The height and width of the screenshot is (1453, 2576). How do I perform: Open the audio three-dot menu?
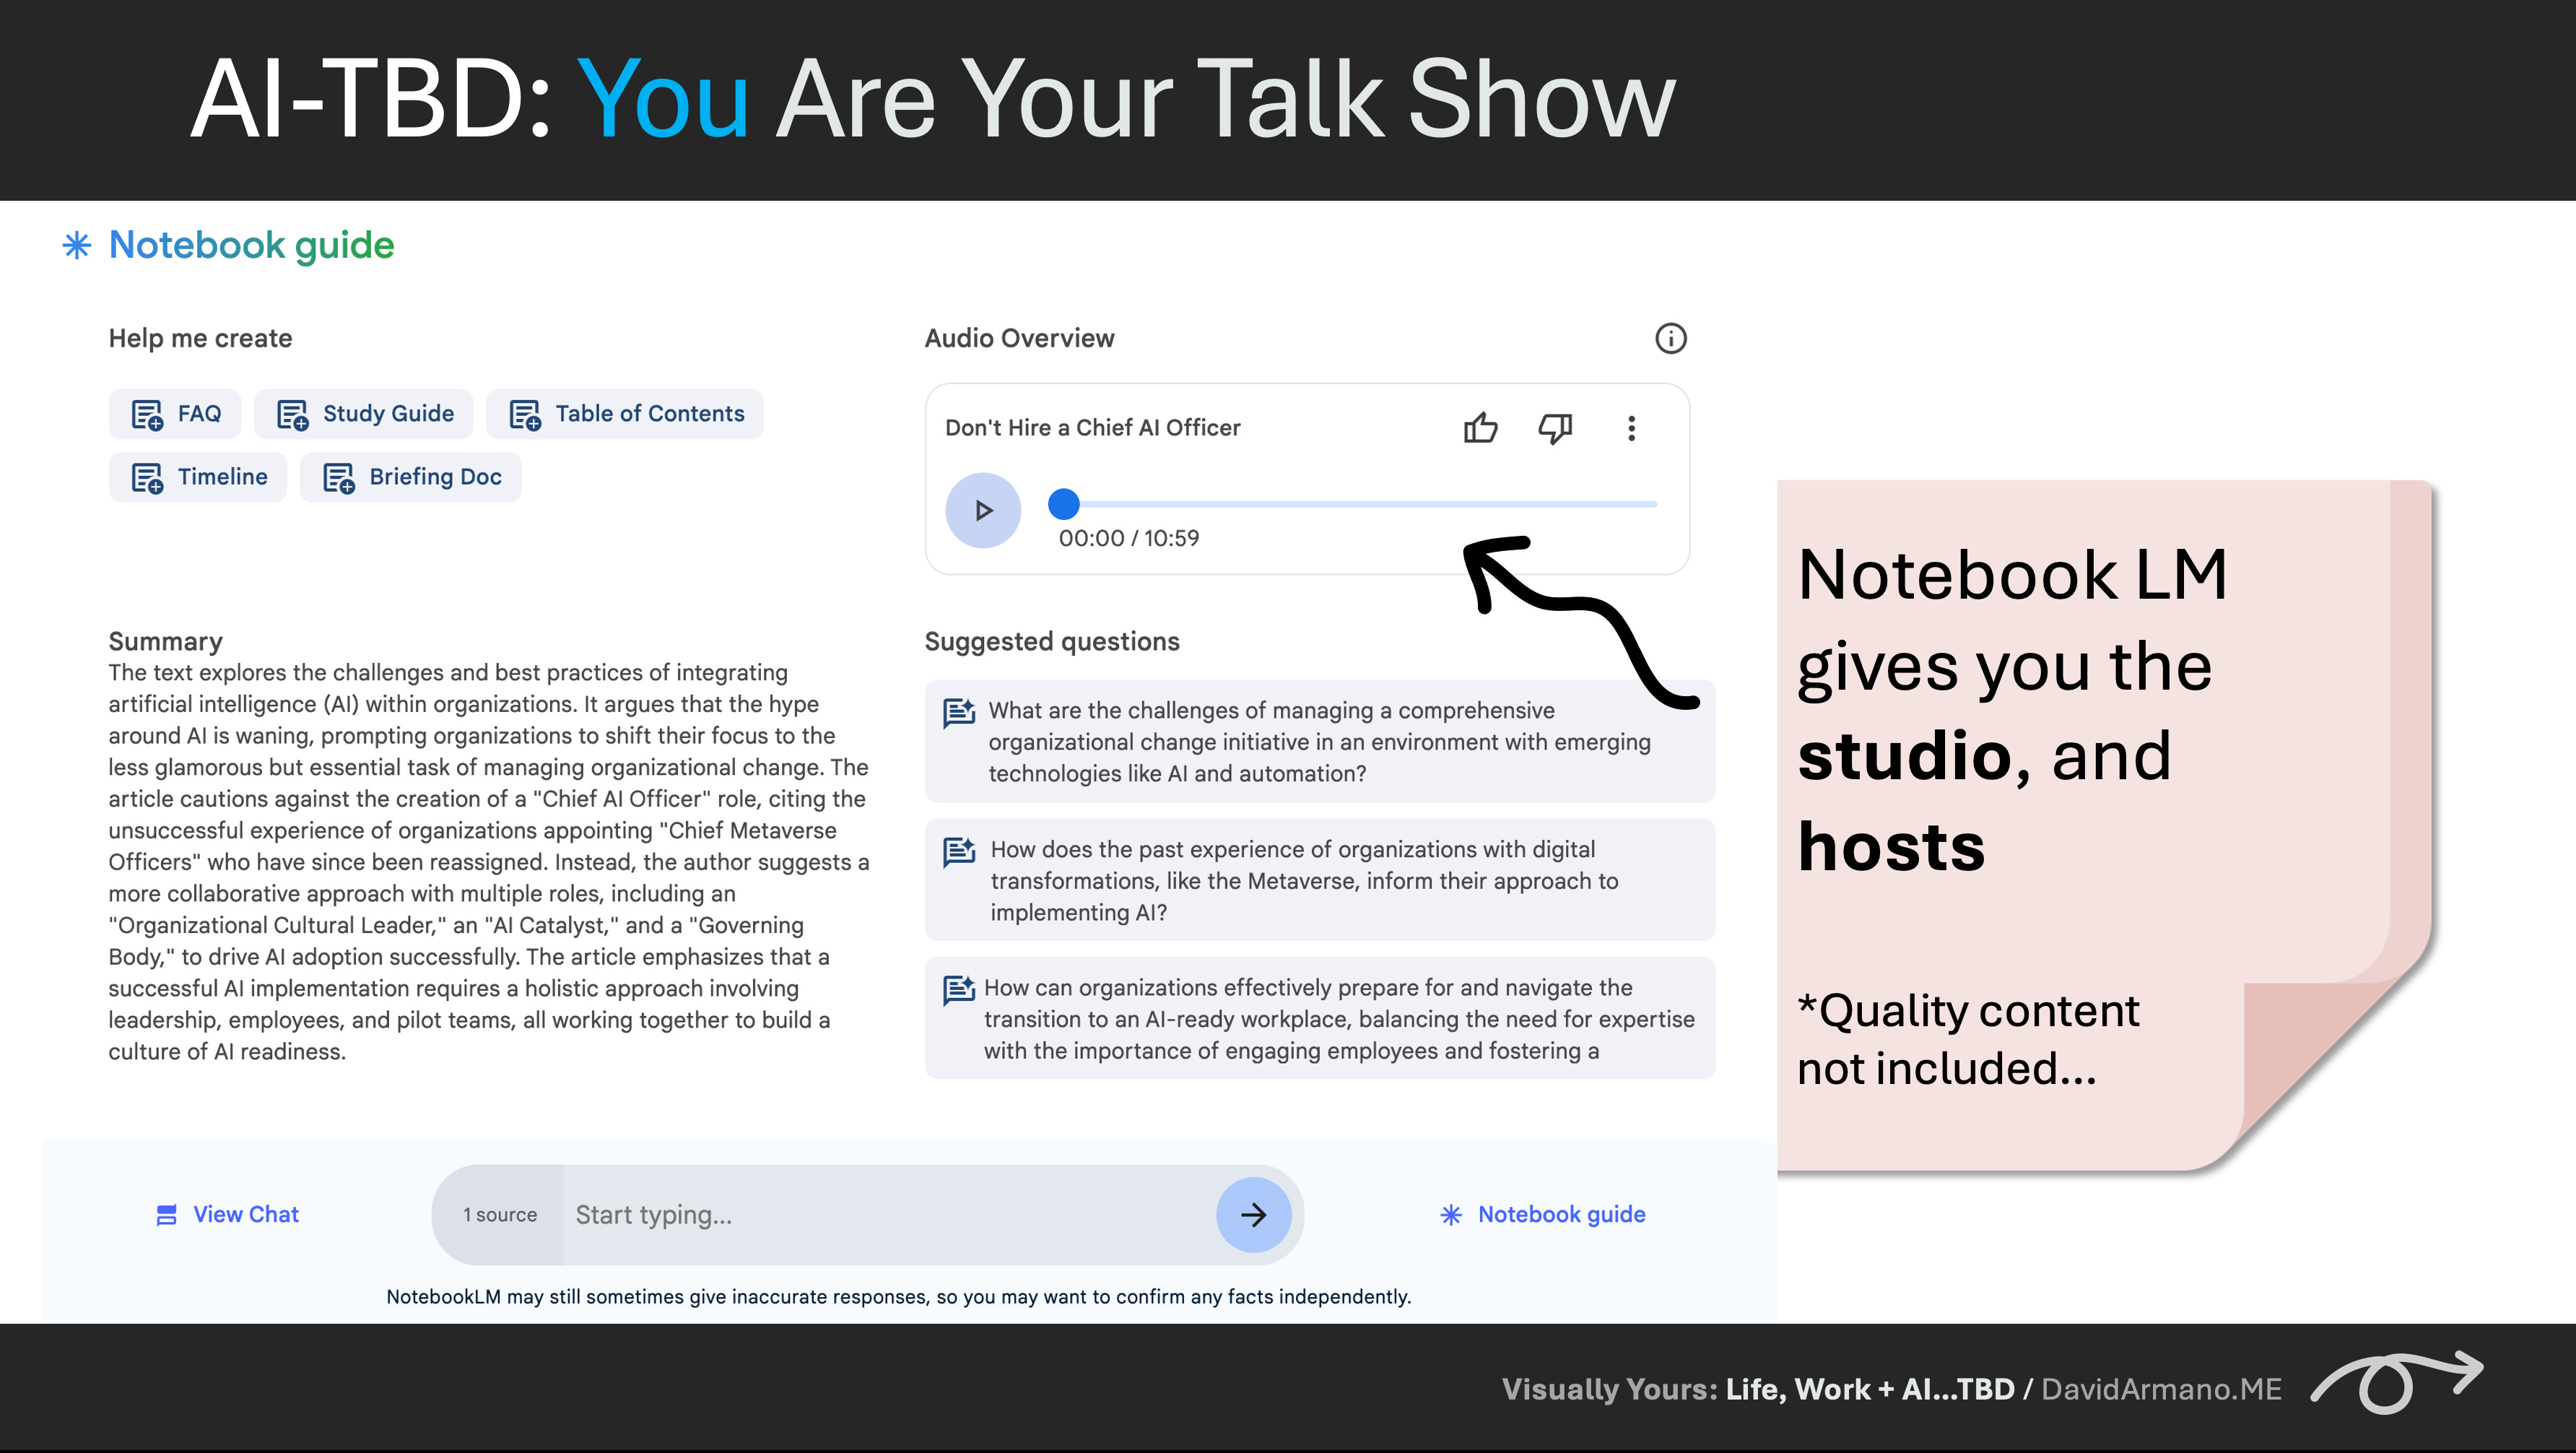click(1632, 428)
